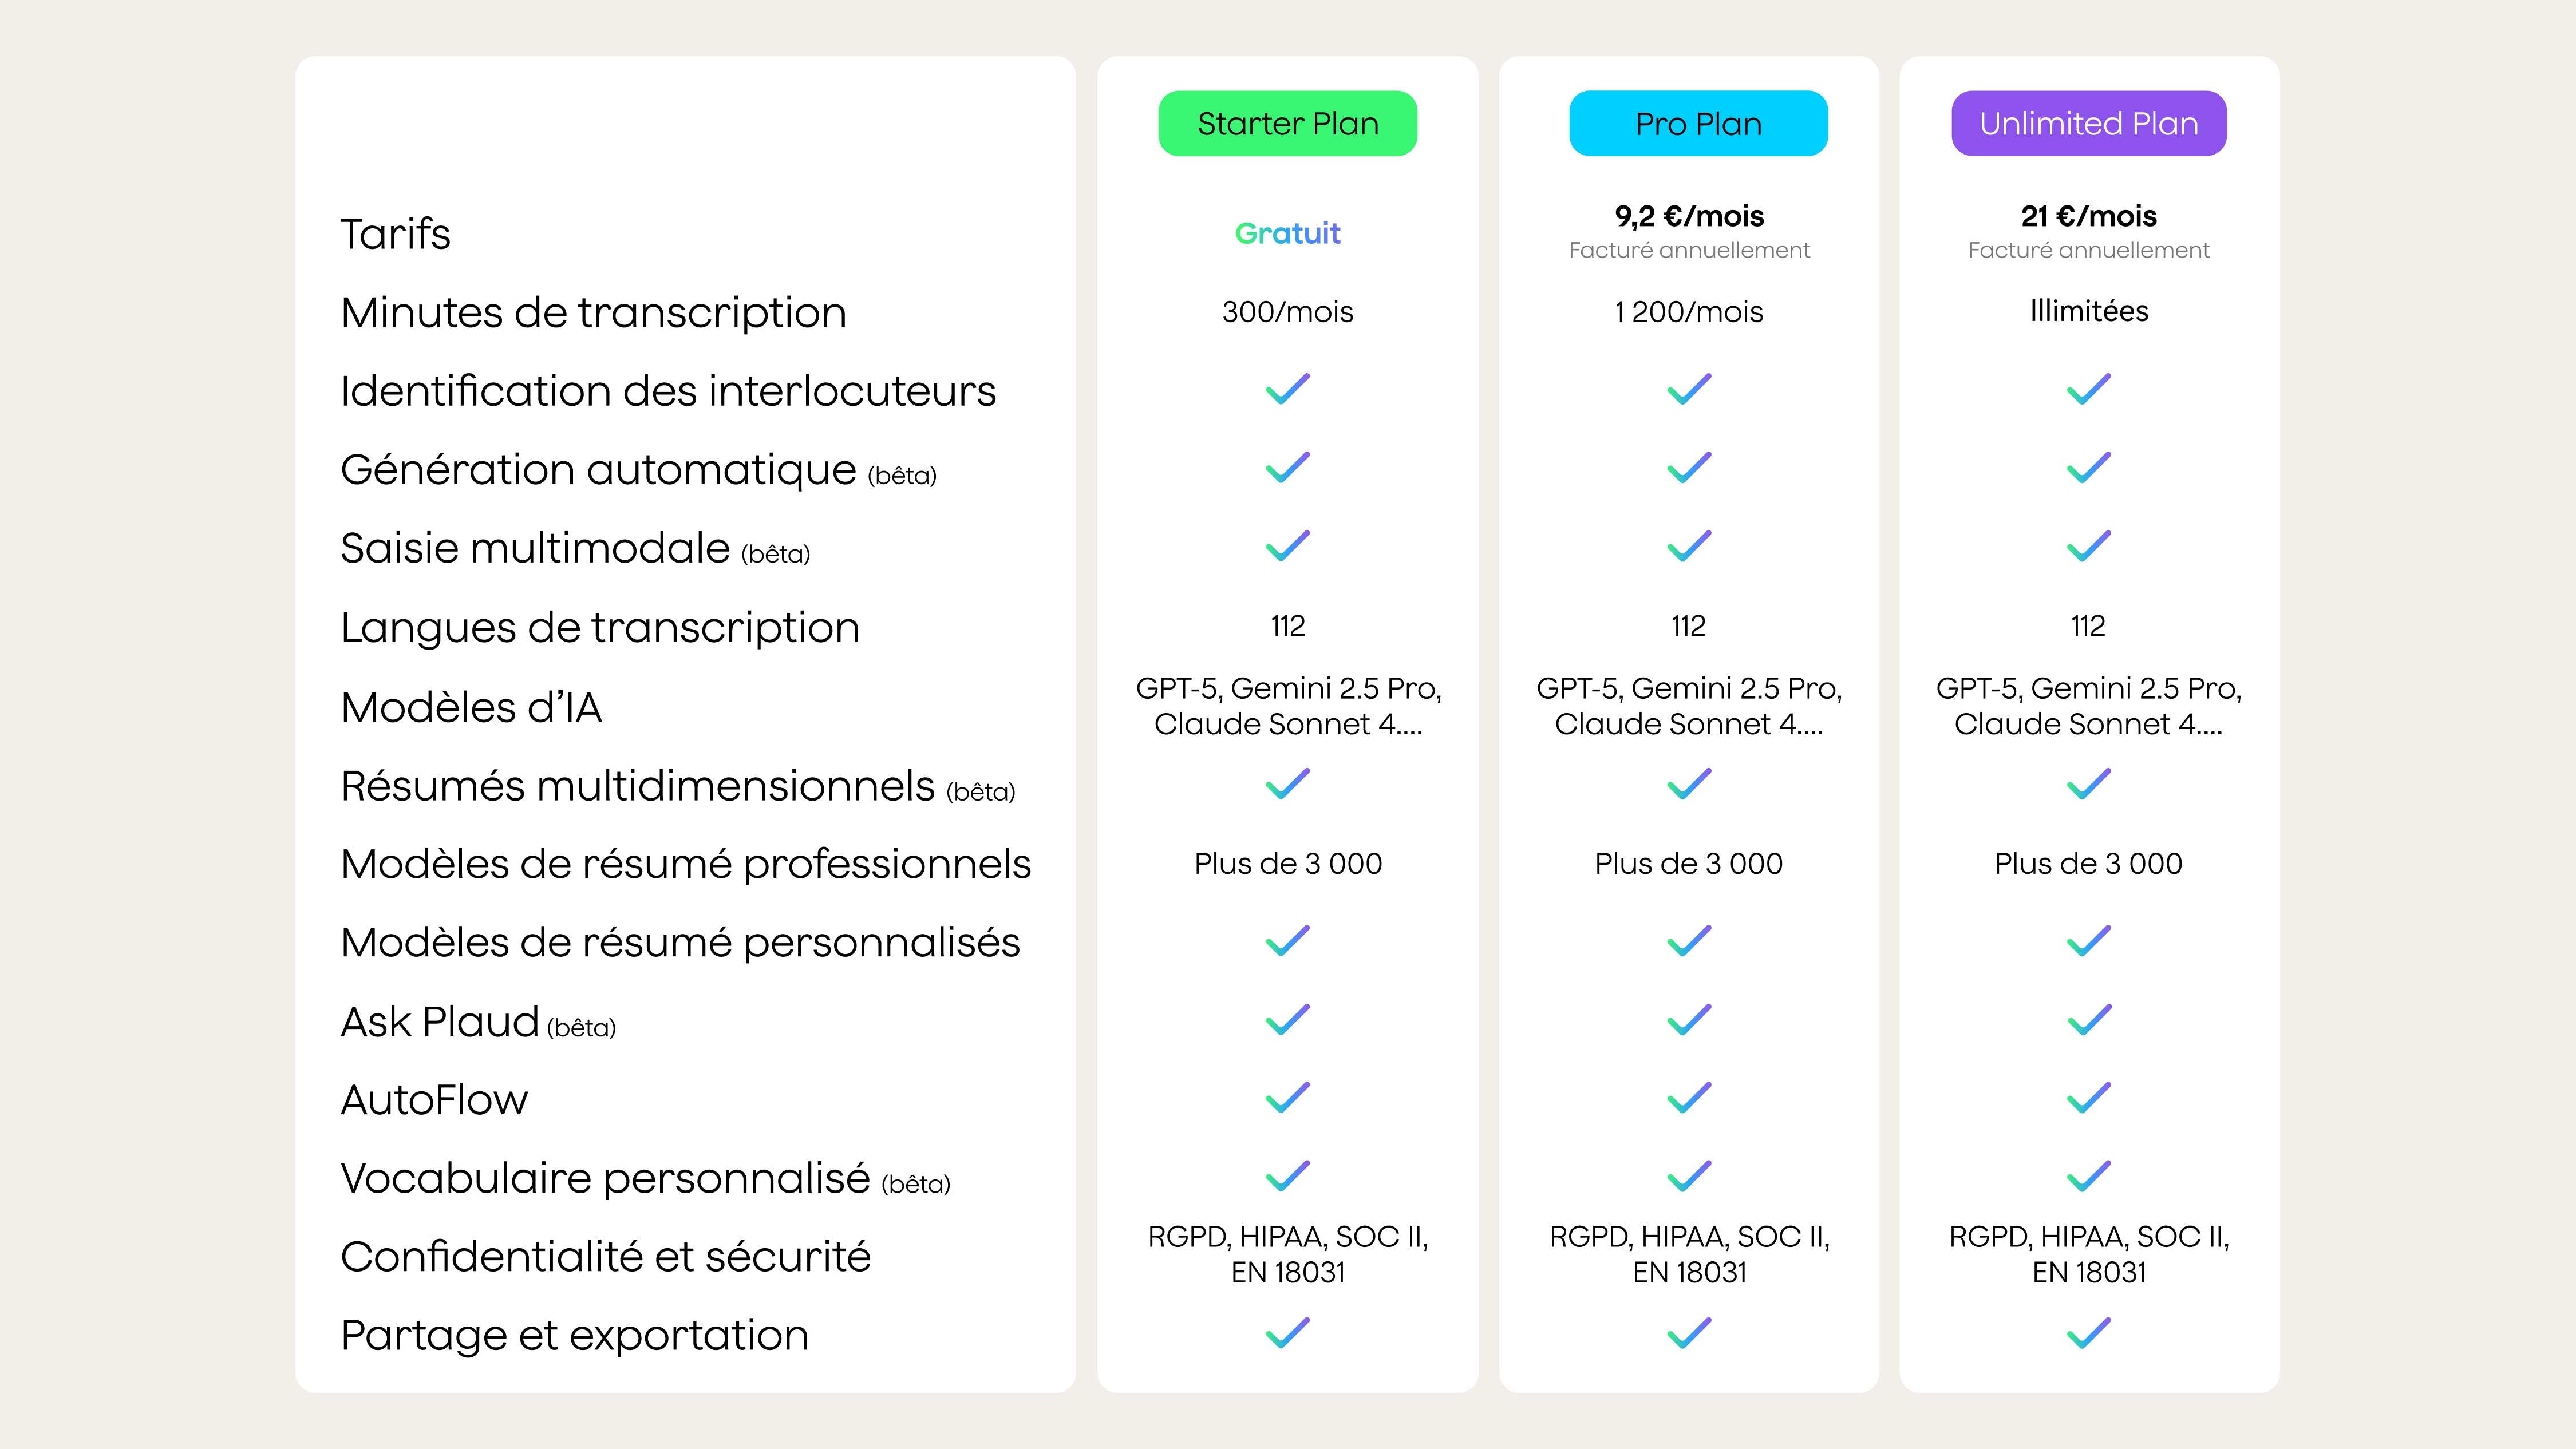Click Pro checkmark for Vocabulaire personnalisé

click(x=1689, y=1177)
